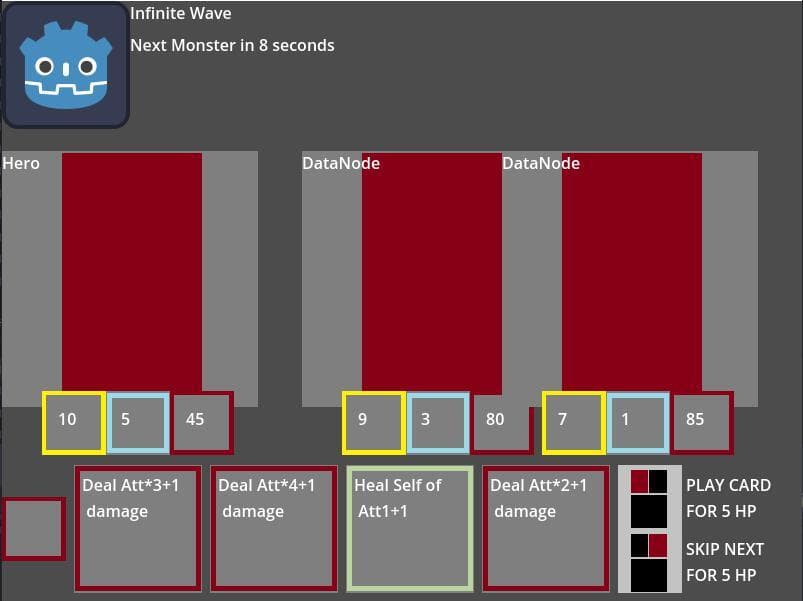
Task: Play the Heal Self of Att1+1 card
Action: pyautogui.click(x=410, y=528)
